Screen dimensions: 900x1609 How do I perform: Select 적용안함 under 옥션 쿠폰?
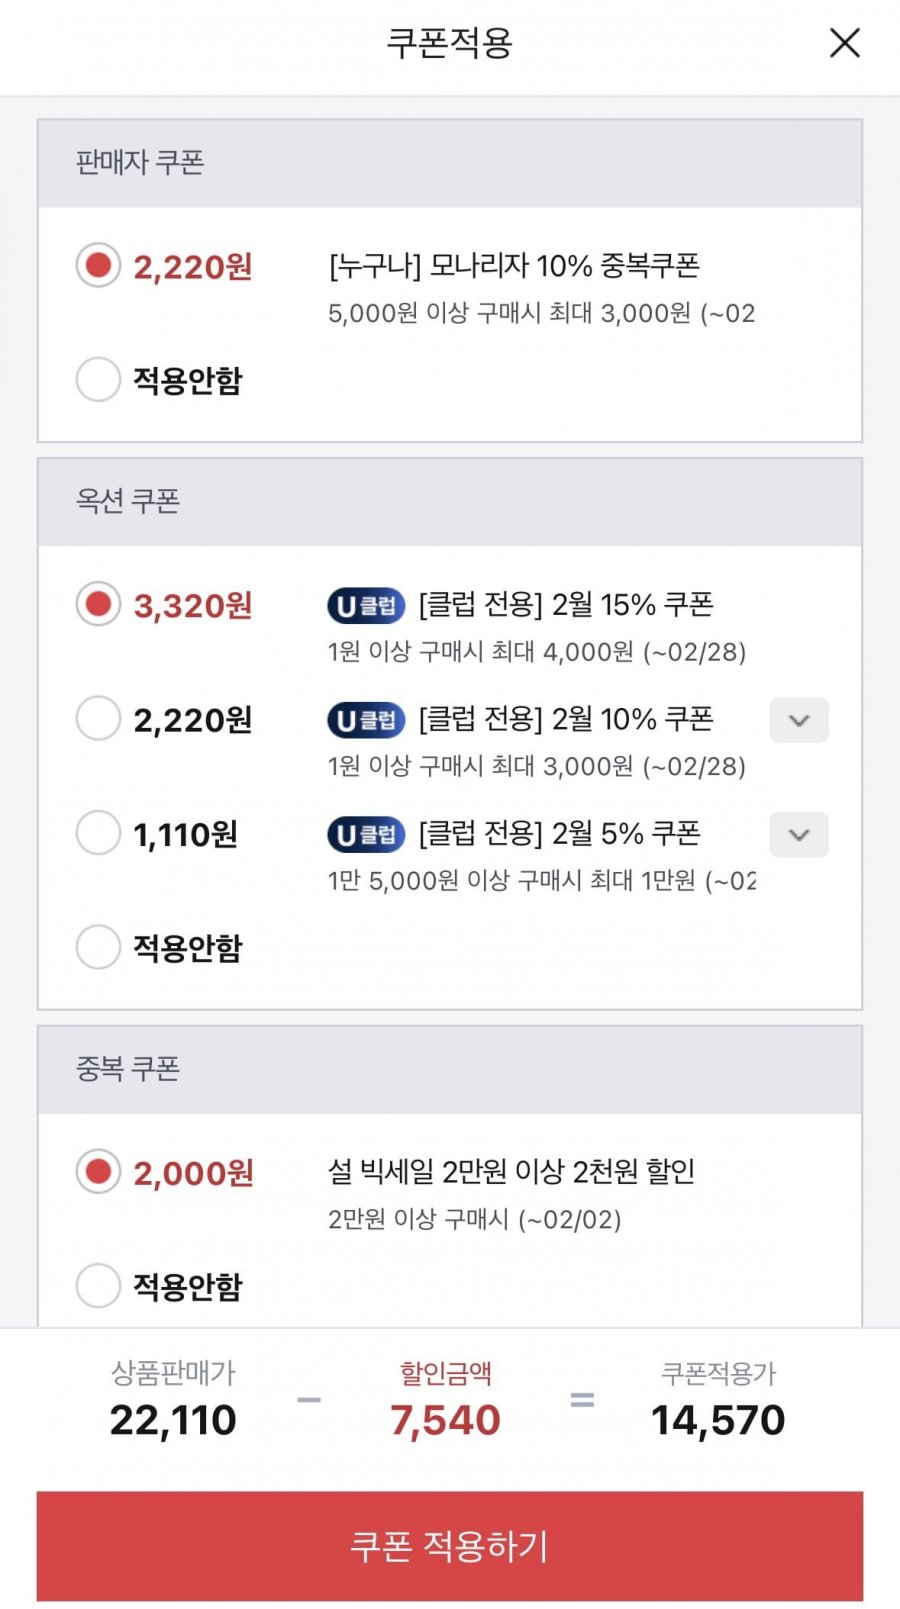click(x=98, y=947)
